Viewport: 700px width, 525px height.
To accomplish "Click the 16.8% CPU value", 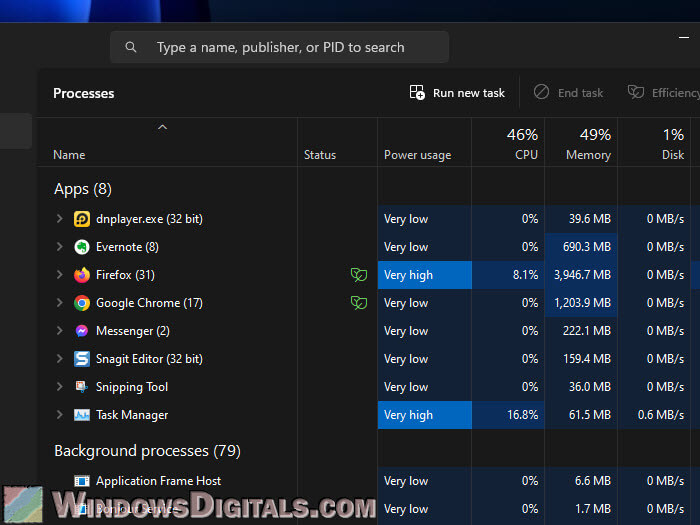I will (x=522, y=415).
